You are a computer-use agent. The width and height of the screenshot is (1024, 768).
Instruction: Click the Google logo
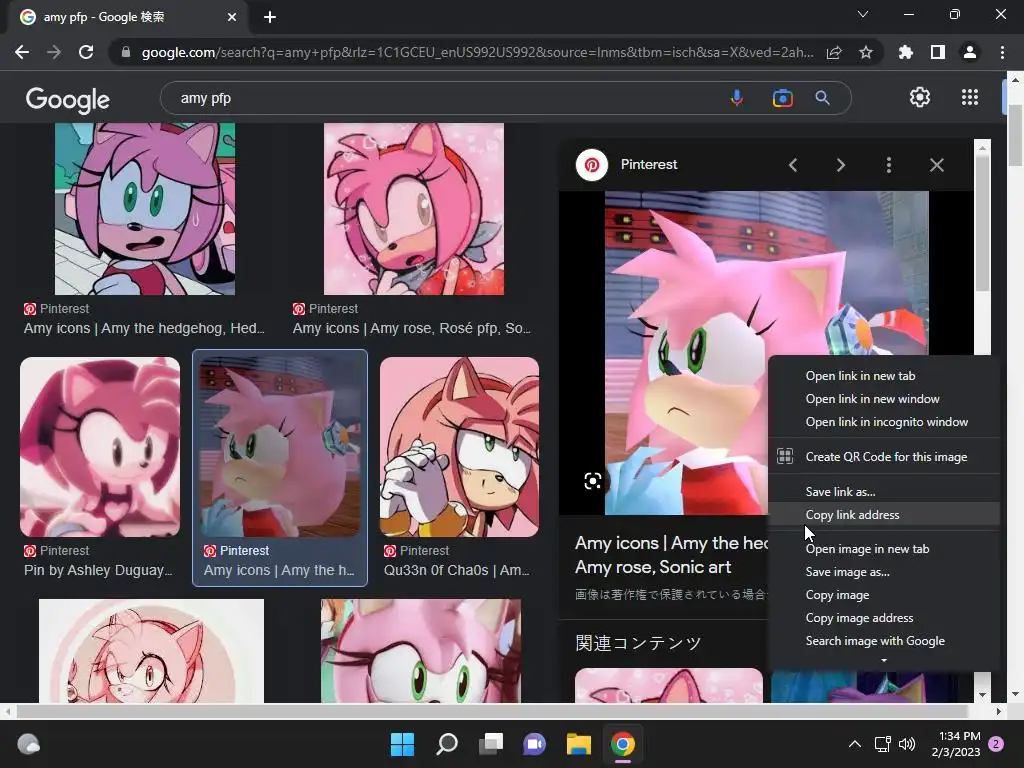pos(68,100)
